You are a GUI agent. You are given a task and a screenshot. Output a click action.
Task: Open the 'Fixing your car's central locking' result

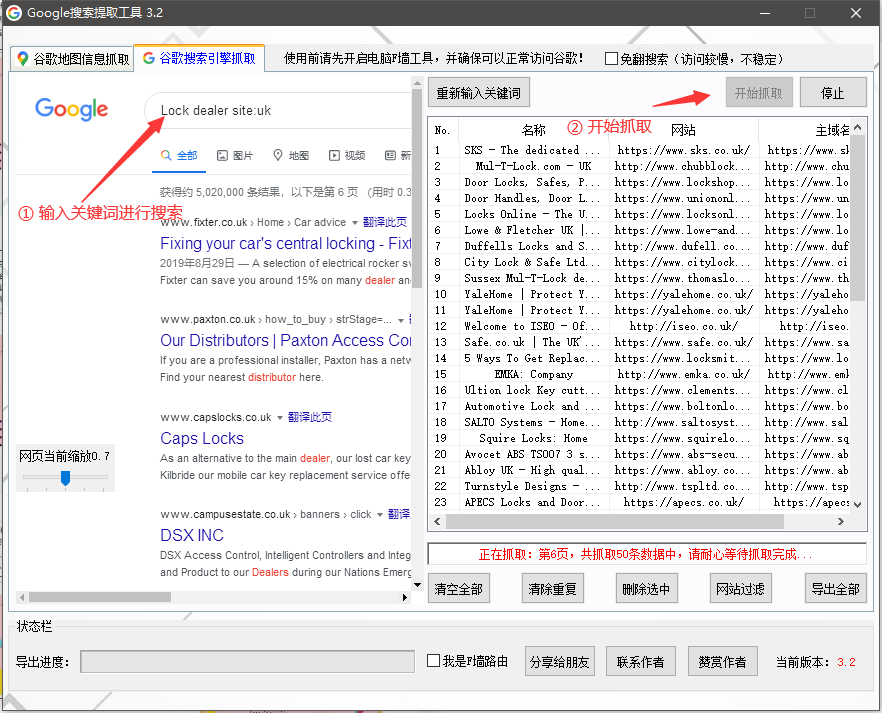coord(285,243)
